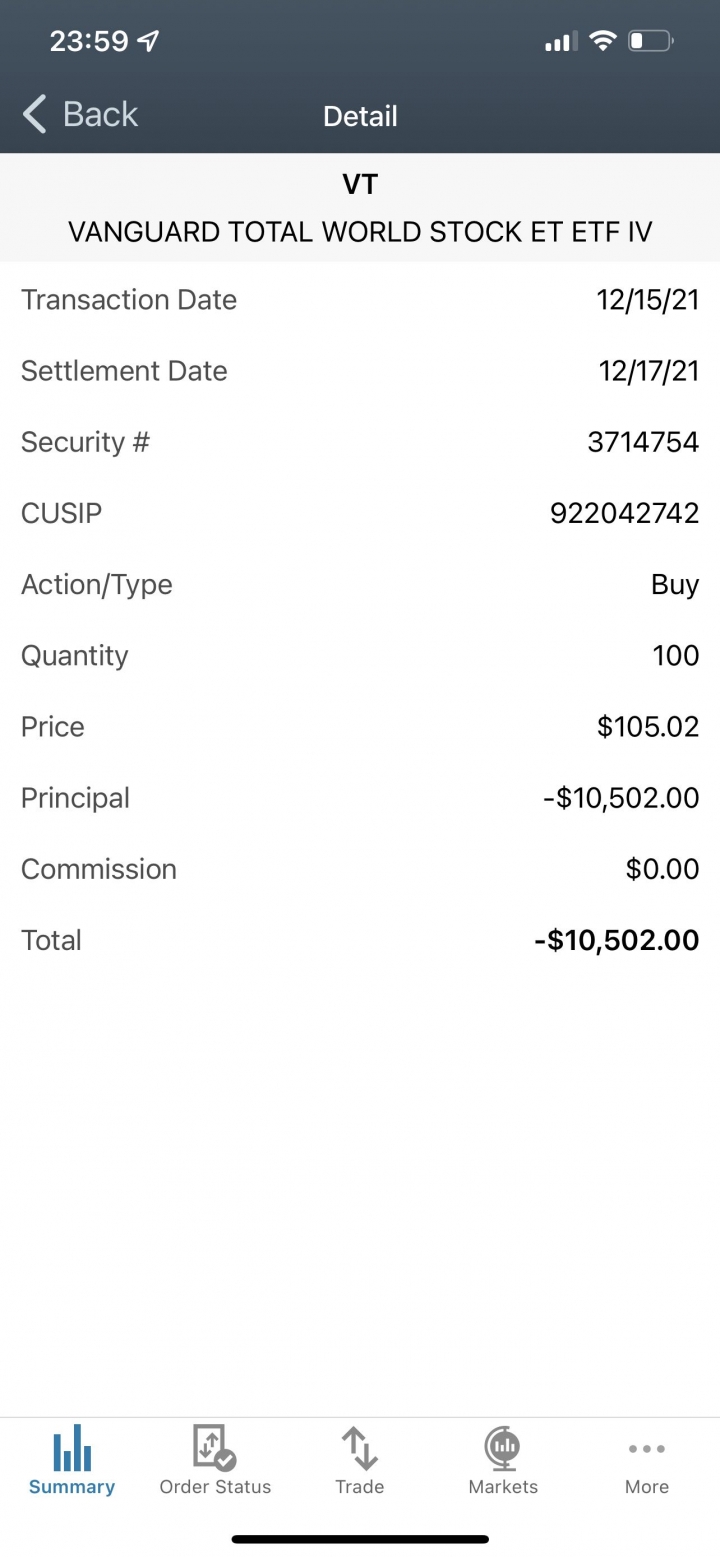Tap the cellular signal bars
The image size is (720, 1557).
[x=561, y=41]
